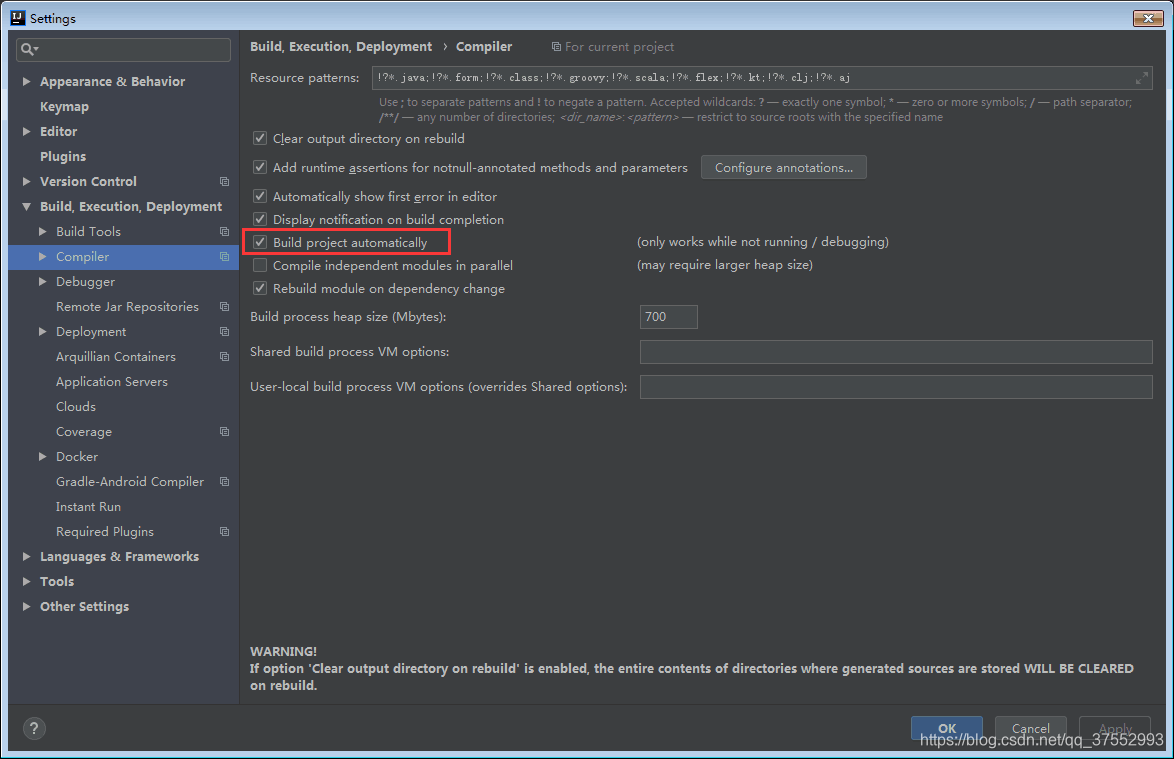Click the project-level icon beside Coverage
This screenshot has height=759, width=1174.
click(224, 432)
